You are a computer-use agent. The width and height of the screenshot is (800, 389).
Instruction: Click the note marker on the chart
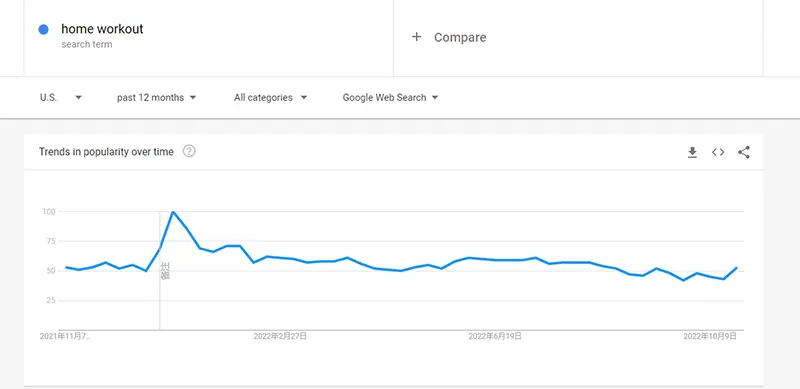point(165,271)
